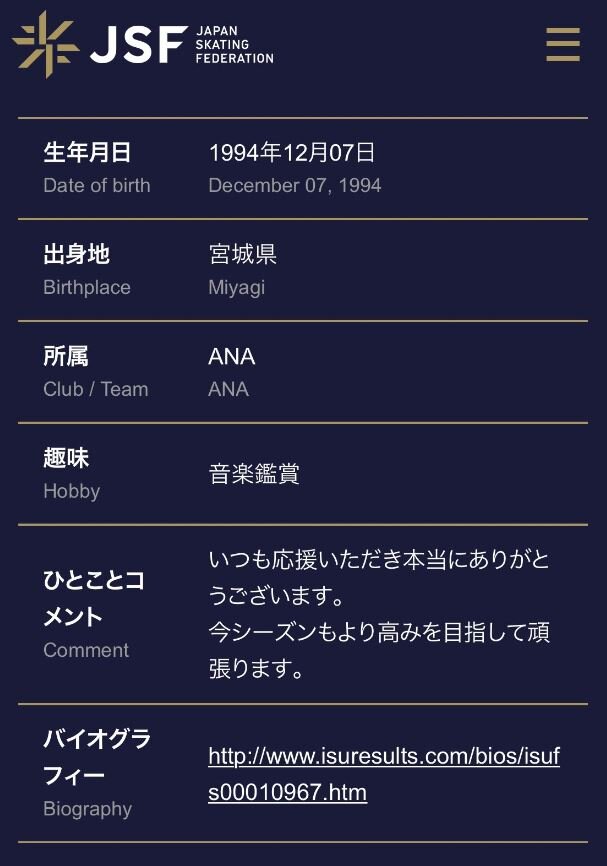
Task: Click the JSF snowflake logo icon
Action: point(46,45)
